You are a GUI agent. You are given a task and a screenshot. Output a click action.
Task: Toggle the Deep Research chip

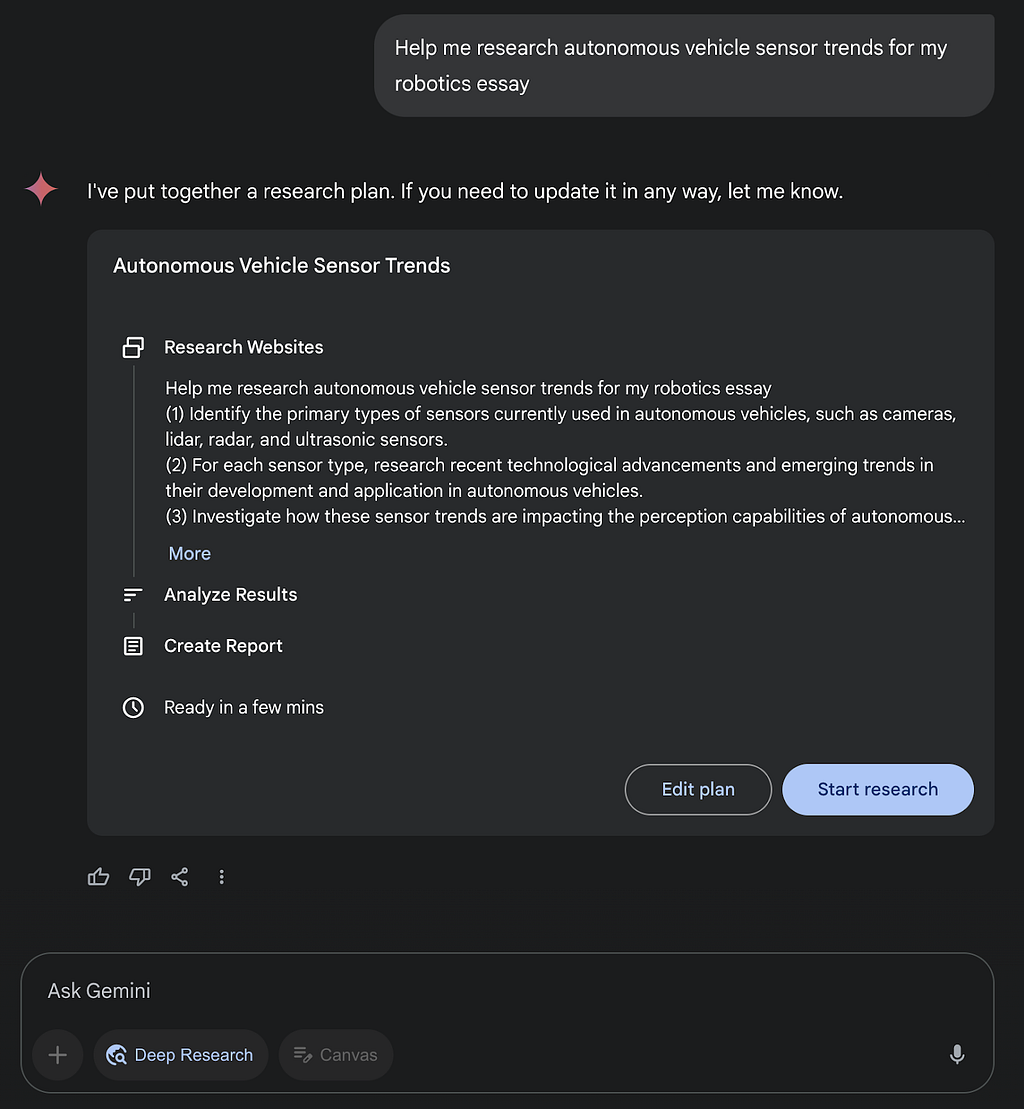click(180, 1055)
